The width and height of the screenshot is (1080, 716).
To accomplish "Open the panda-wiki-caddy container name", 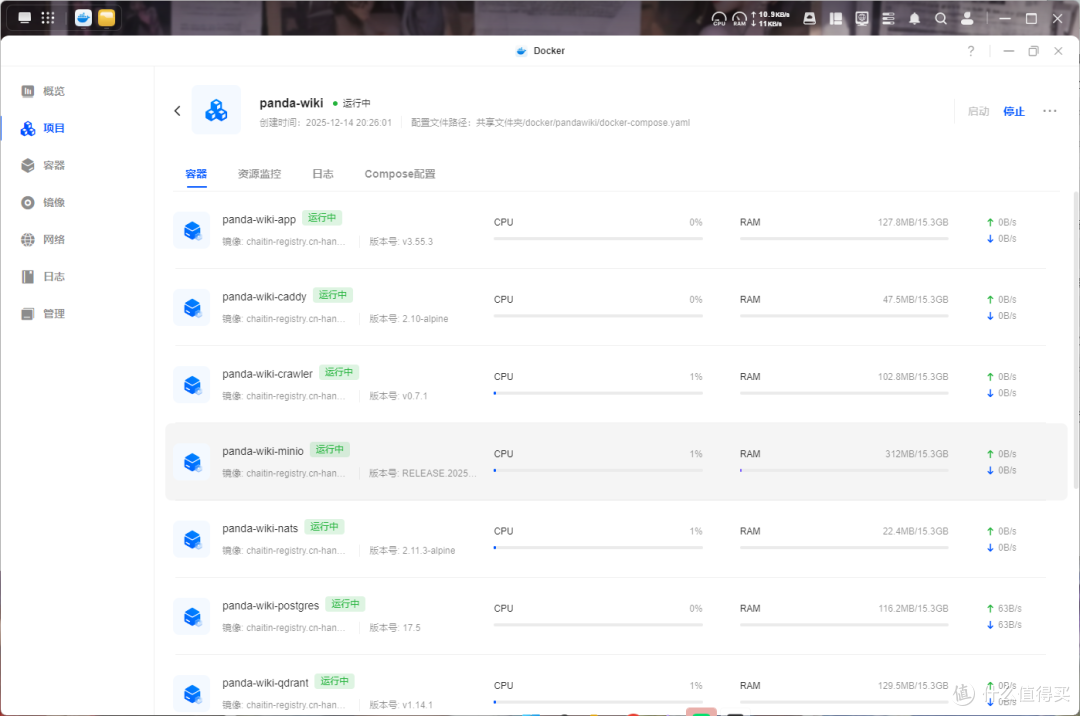I will (x=264, y=297).
